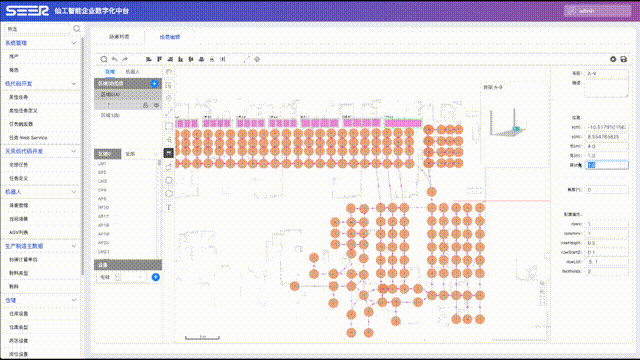Click the sidebar filter search field
Viewport: 640px width, 360px height.
coord(38,29)
